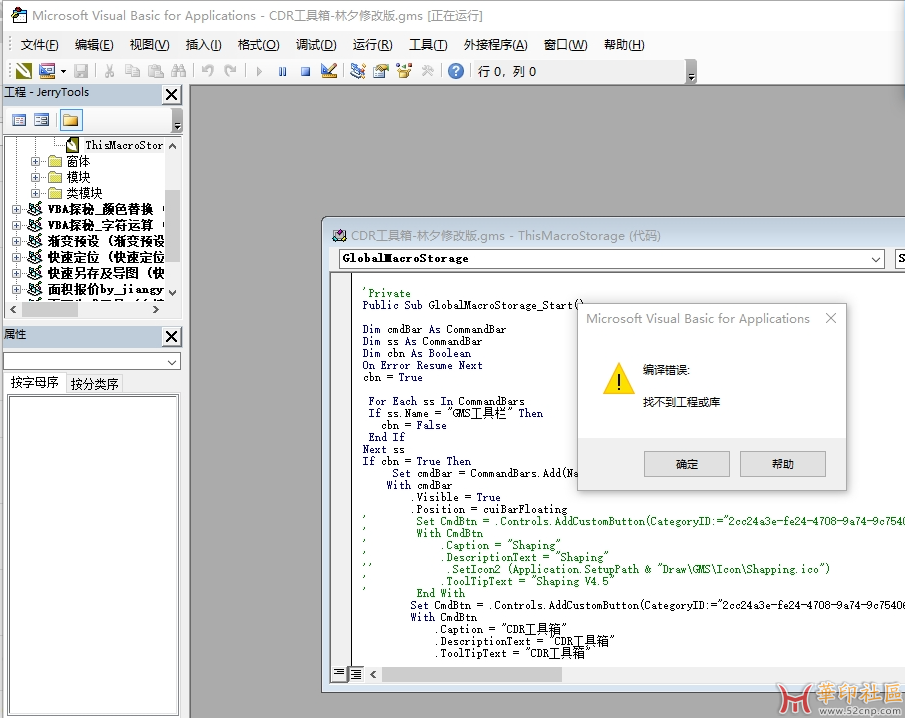Open the GlobalMacroStorage object dropdown
905x718 pixels.
(876, 259)
